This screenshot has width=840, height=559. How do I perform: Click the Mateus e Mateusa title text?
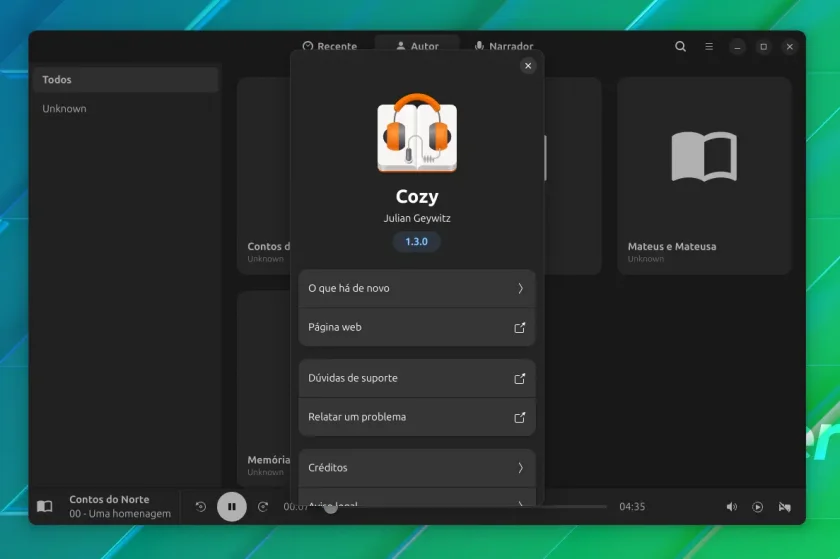(672, 247)
